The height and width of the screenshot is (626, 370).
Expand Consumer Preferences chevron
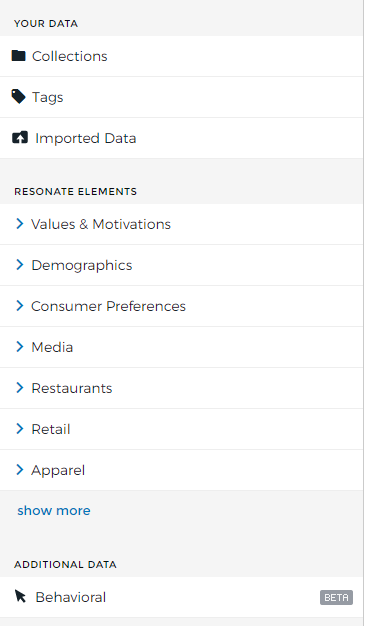pyautogui.click(x=20, y=306)
